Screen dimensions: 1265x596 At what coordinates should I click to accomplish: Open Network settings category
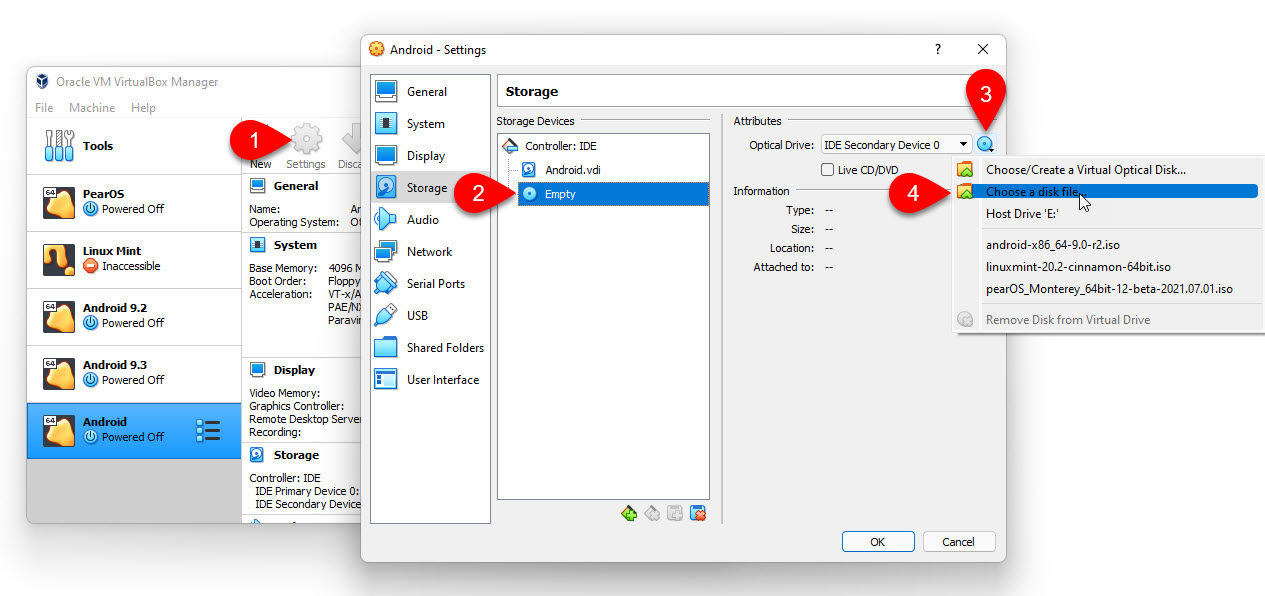point(430,252)
